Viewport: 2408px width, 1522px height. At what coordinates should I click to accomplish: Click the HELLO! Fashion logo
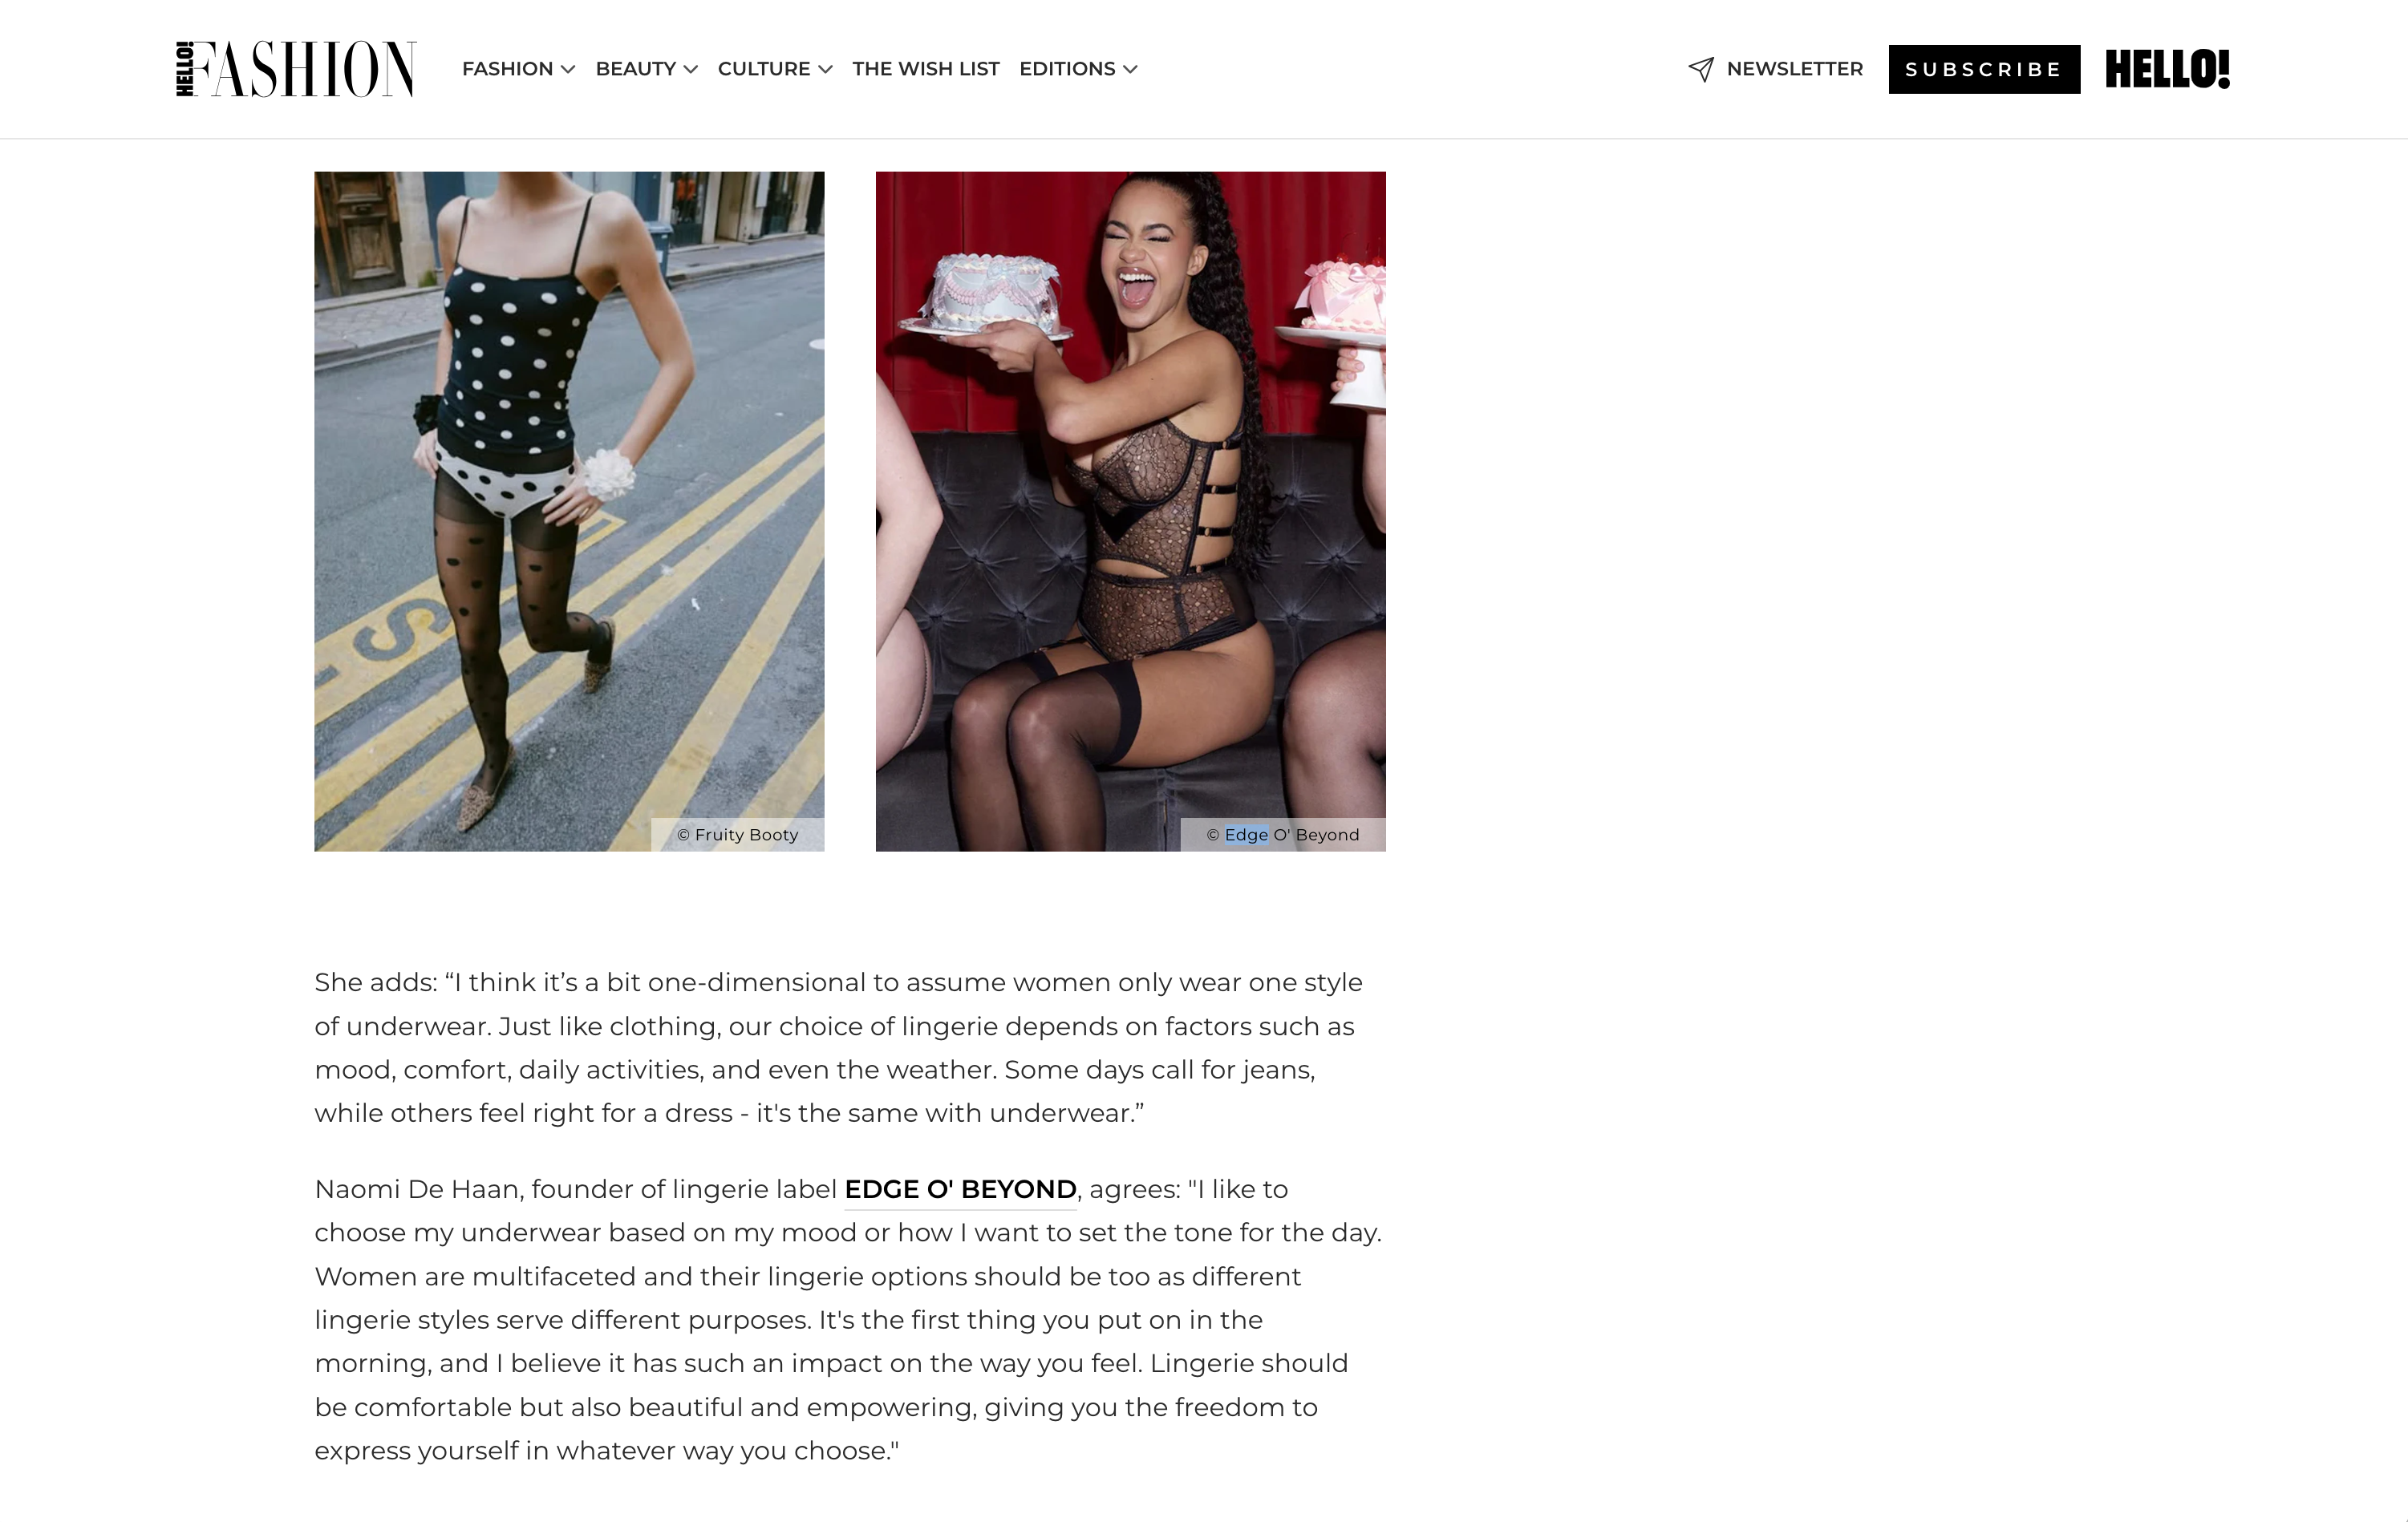(296, 69)
